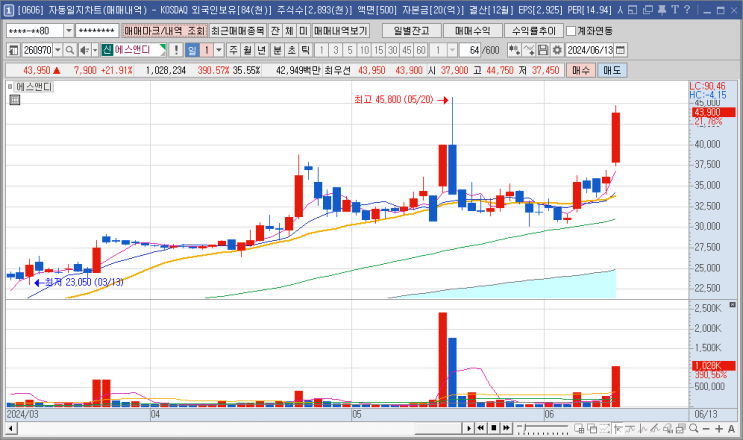Click the 매매수익 button

[x=472, y=31]
